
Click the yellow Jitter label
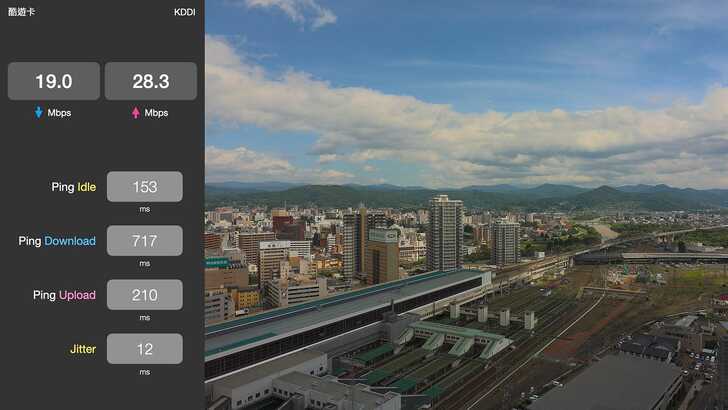click(83, 349)
